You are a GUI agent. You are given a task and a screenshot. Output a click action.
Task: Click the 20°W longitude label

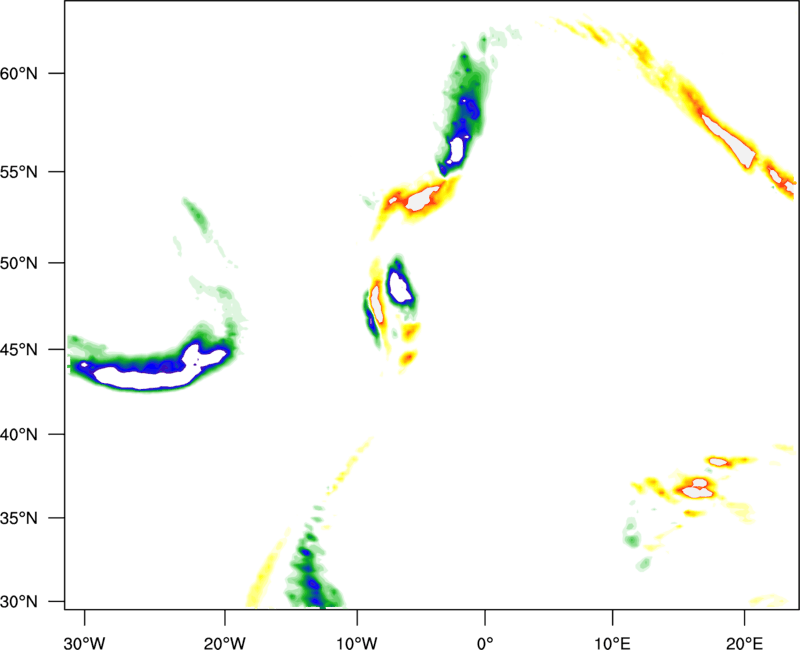pos(225,643)
